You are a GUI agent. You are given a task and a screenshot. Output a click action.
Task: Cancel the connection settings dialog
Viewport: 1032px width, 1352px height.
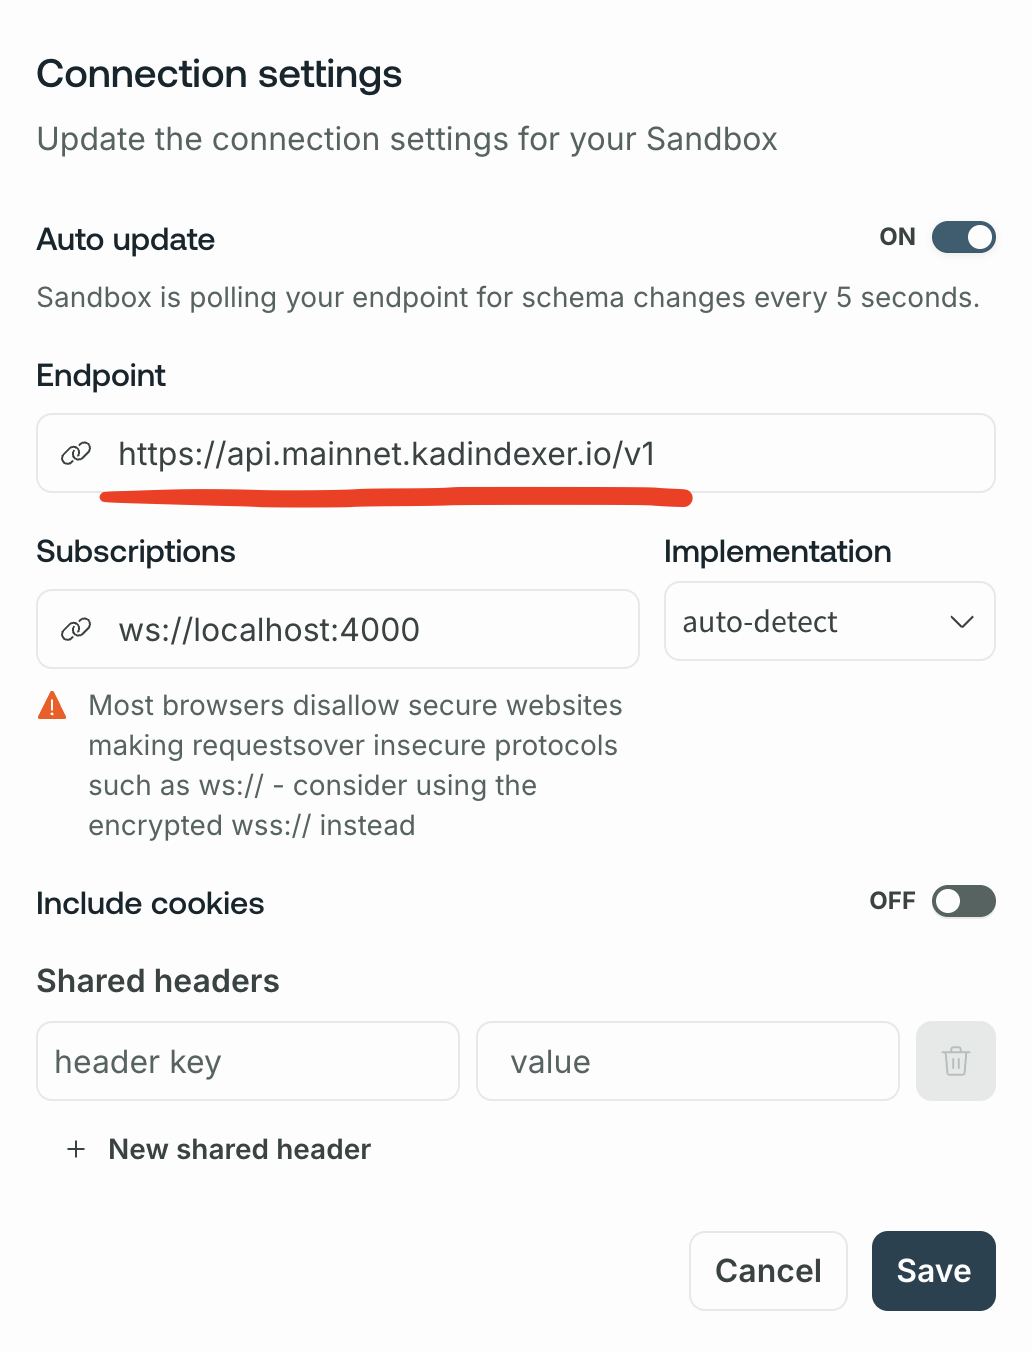768,1270
